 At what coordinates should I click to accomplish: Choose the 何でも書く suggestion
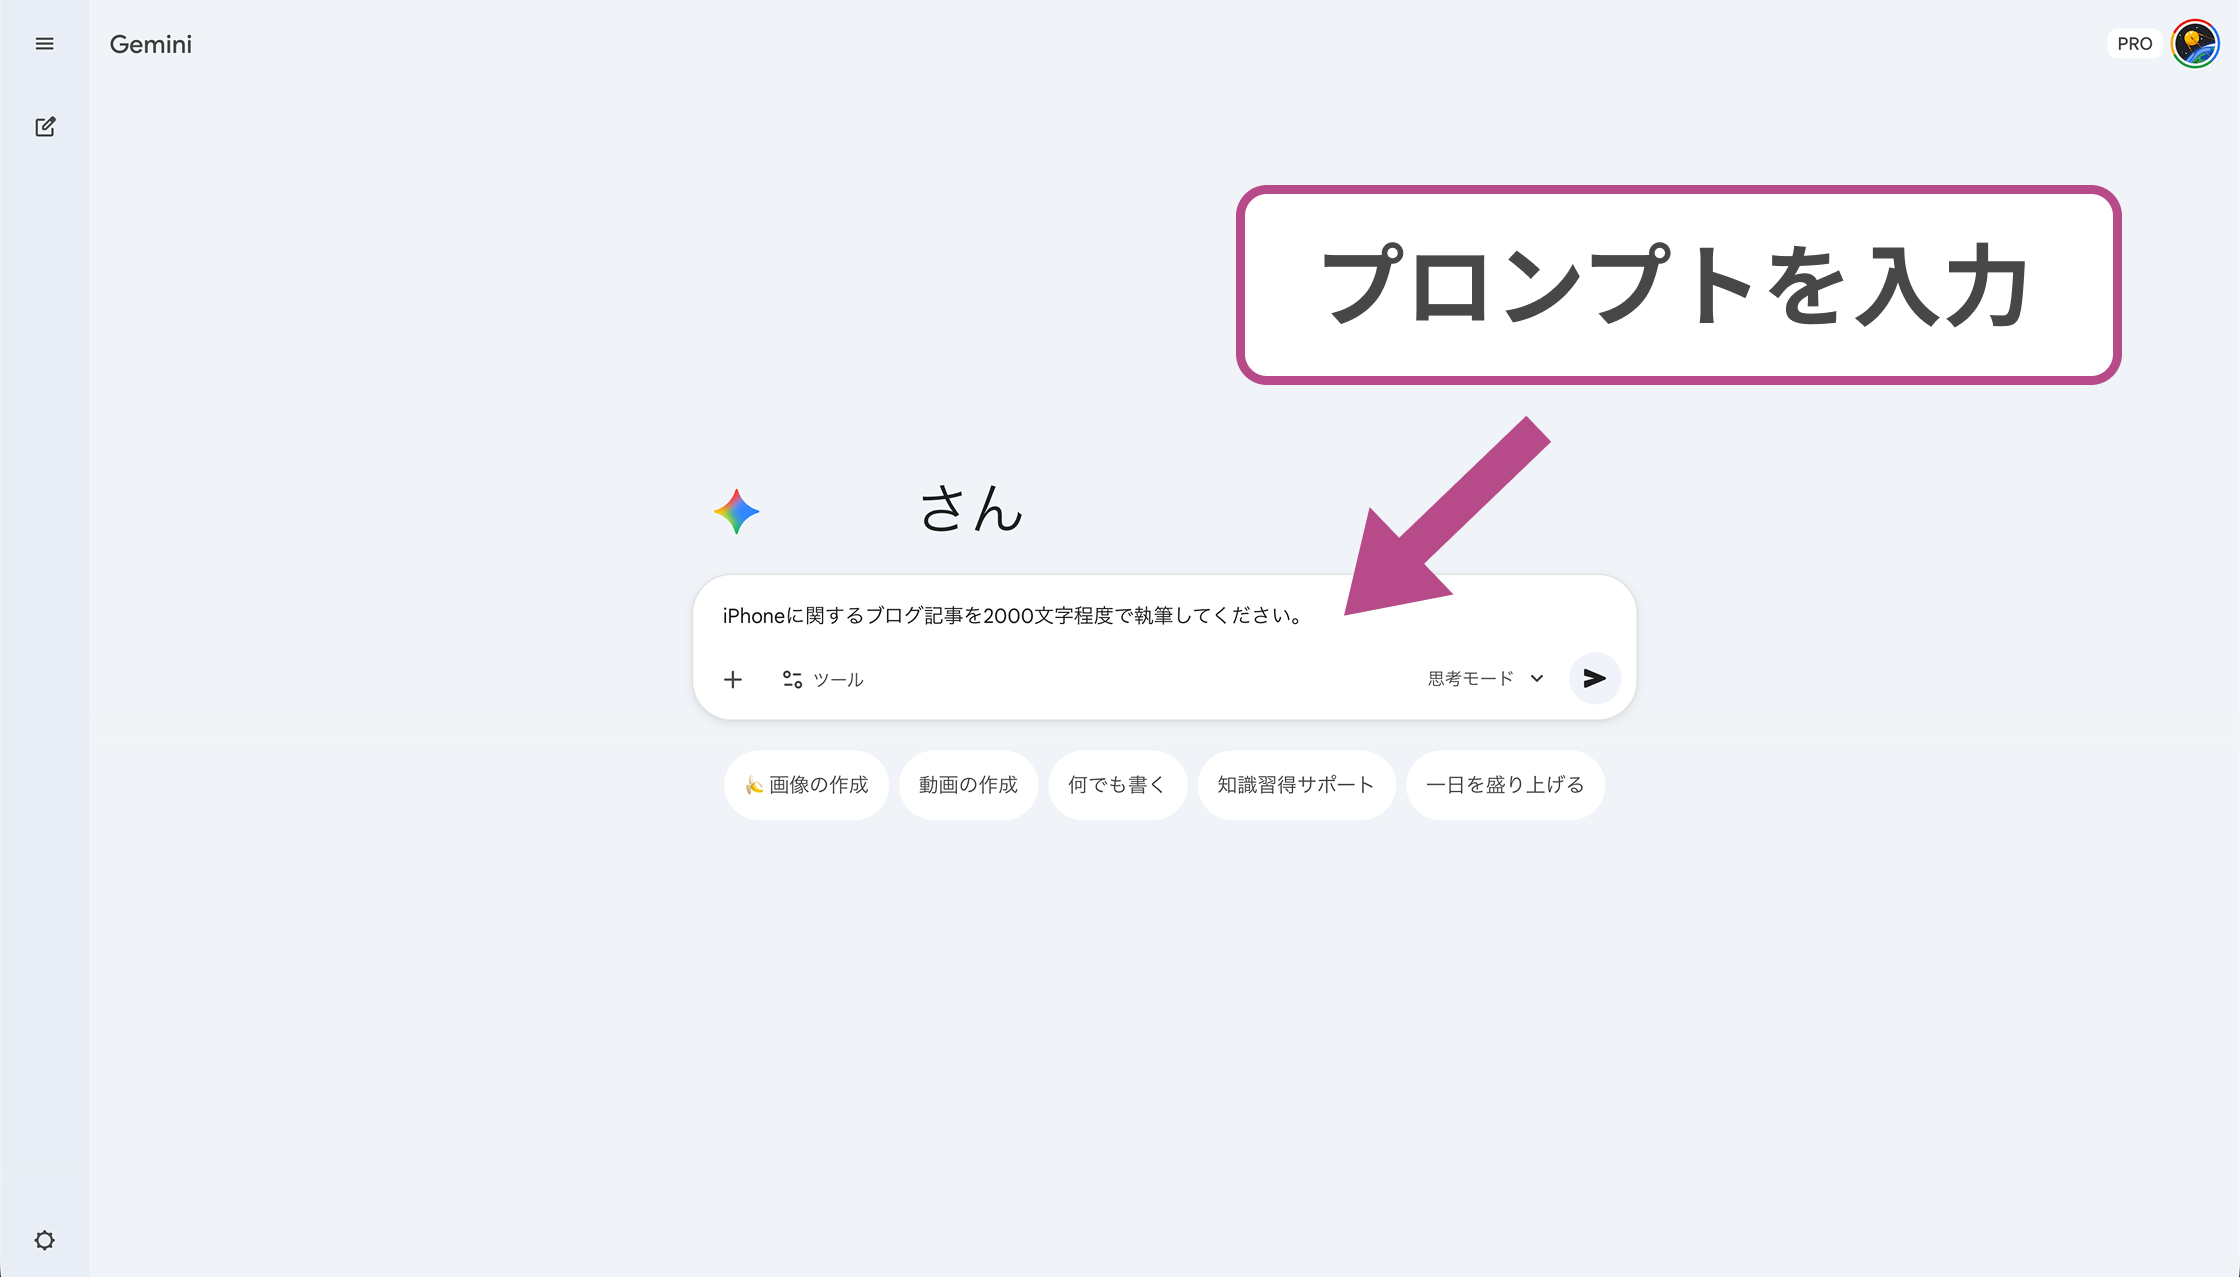pos(1117,785)
